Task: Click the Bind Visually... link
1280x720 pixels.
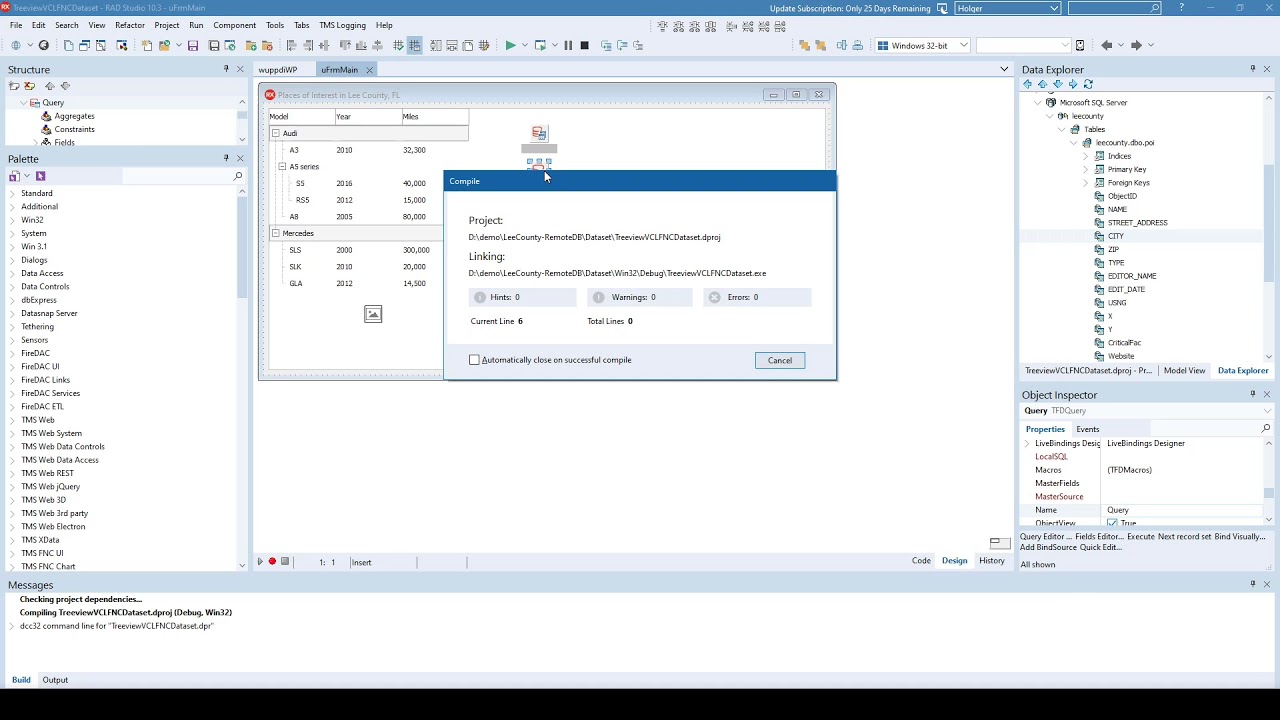Action: click(1240, 537)
